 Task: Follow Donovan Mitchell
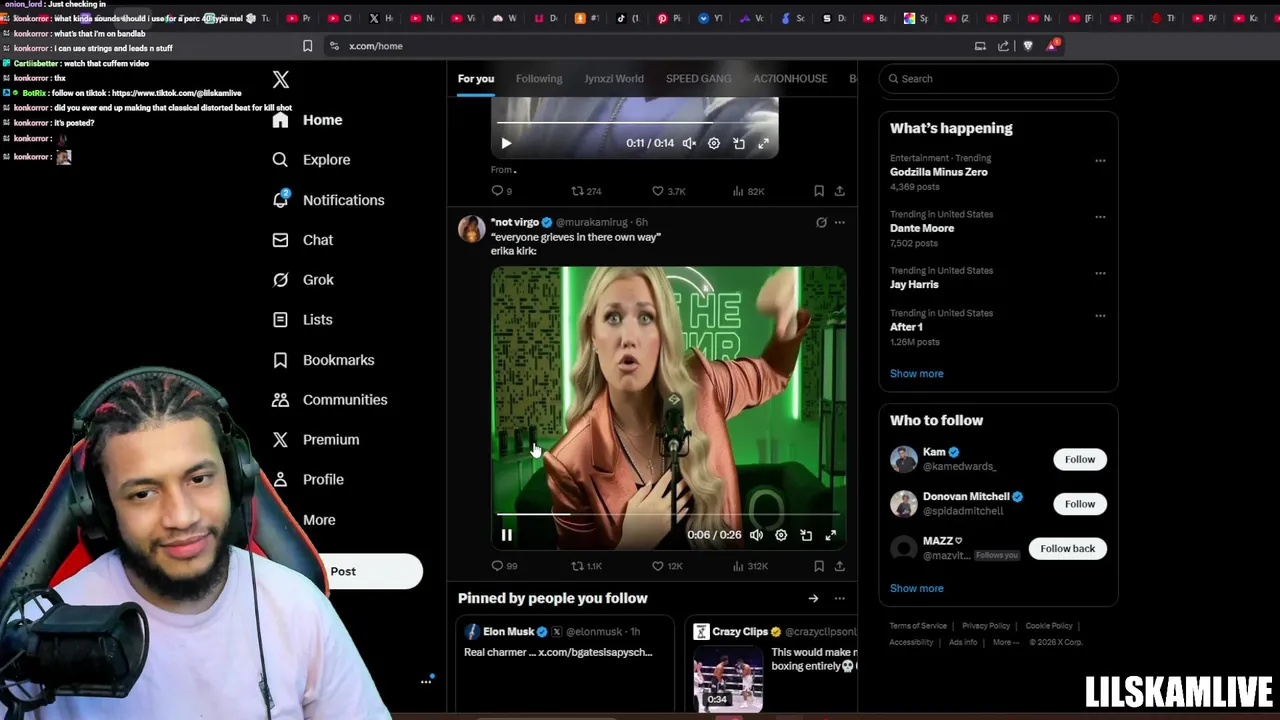point(1080,504)
